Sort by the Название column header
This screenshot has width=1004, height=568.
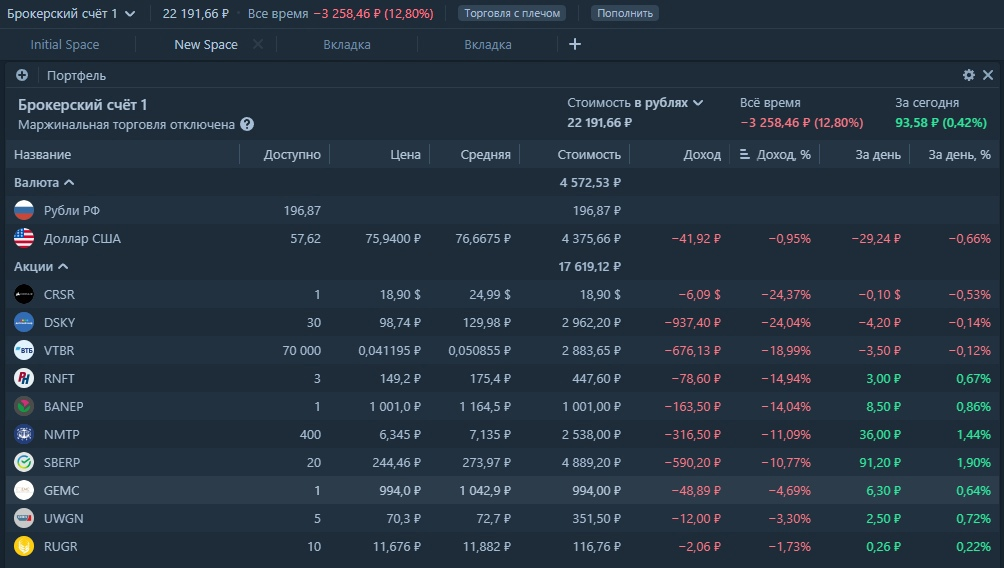point(42,154)
